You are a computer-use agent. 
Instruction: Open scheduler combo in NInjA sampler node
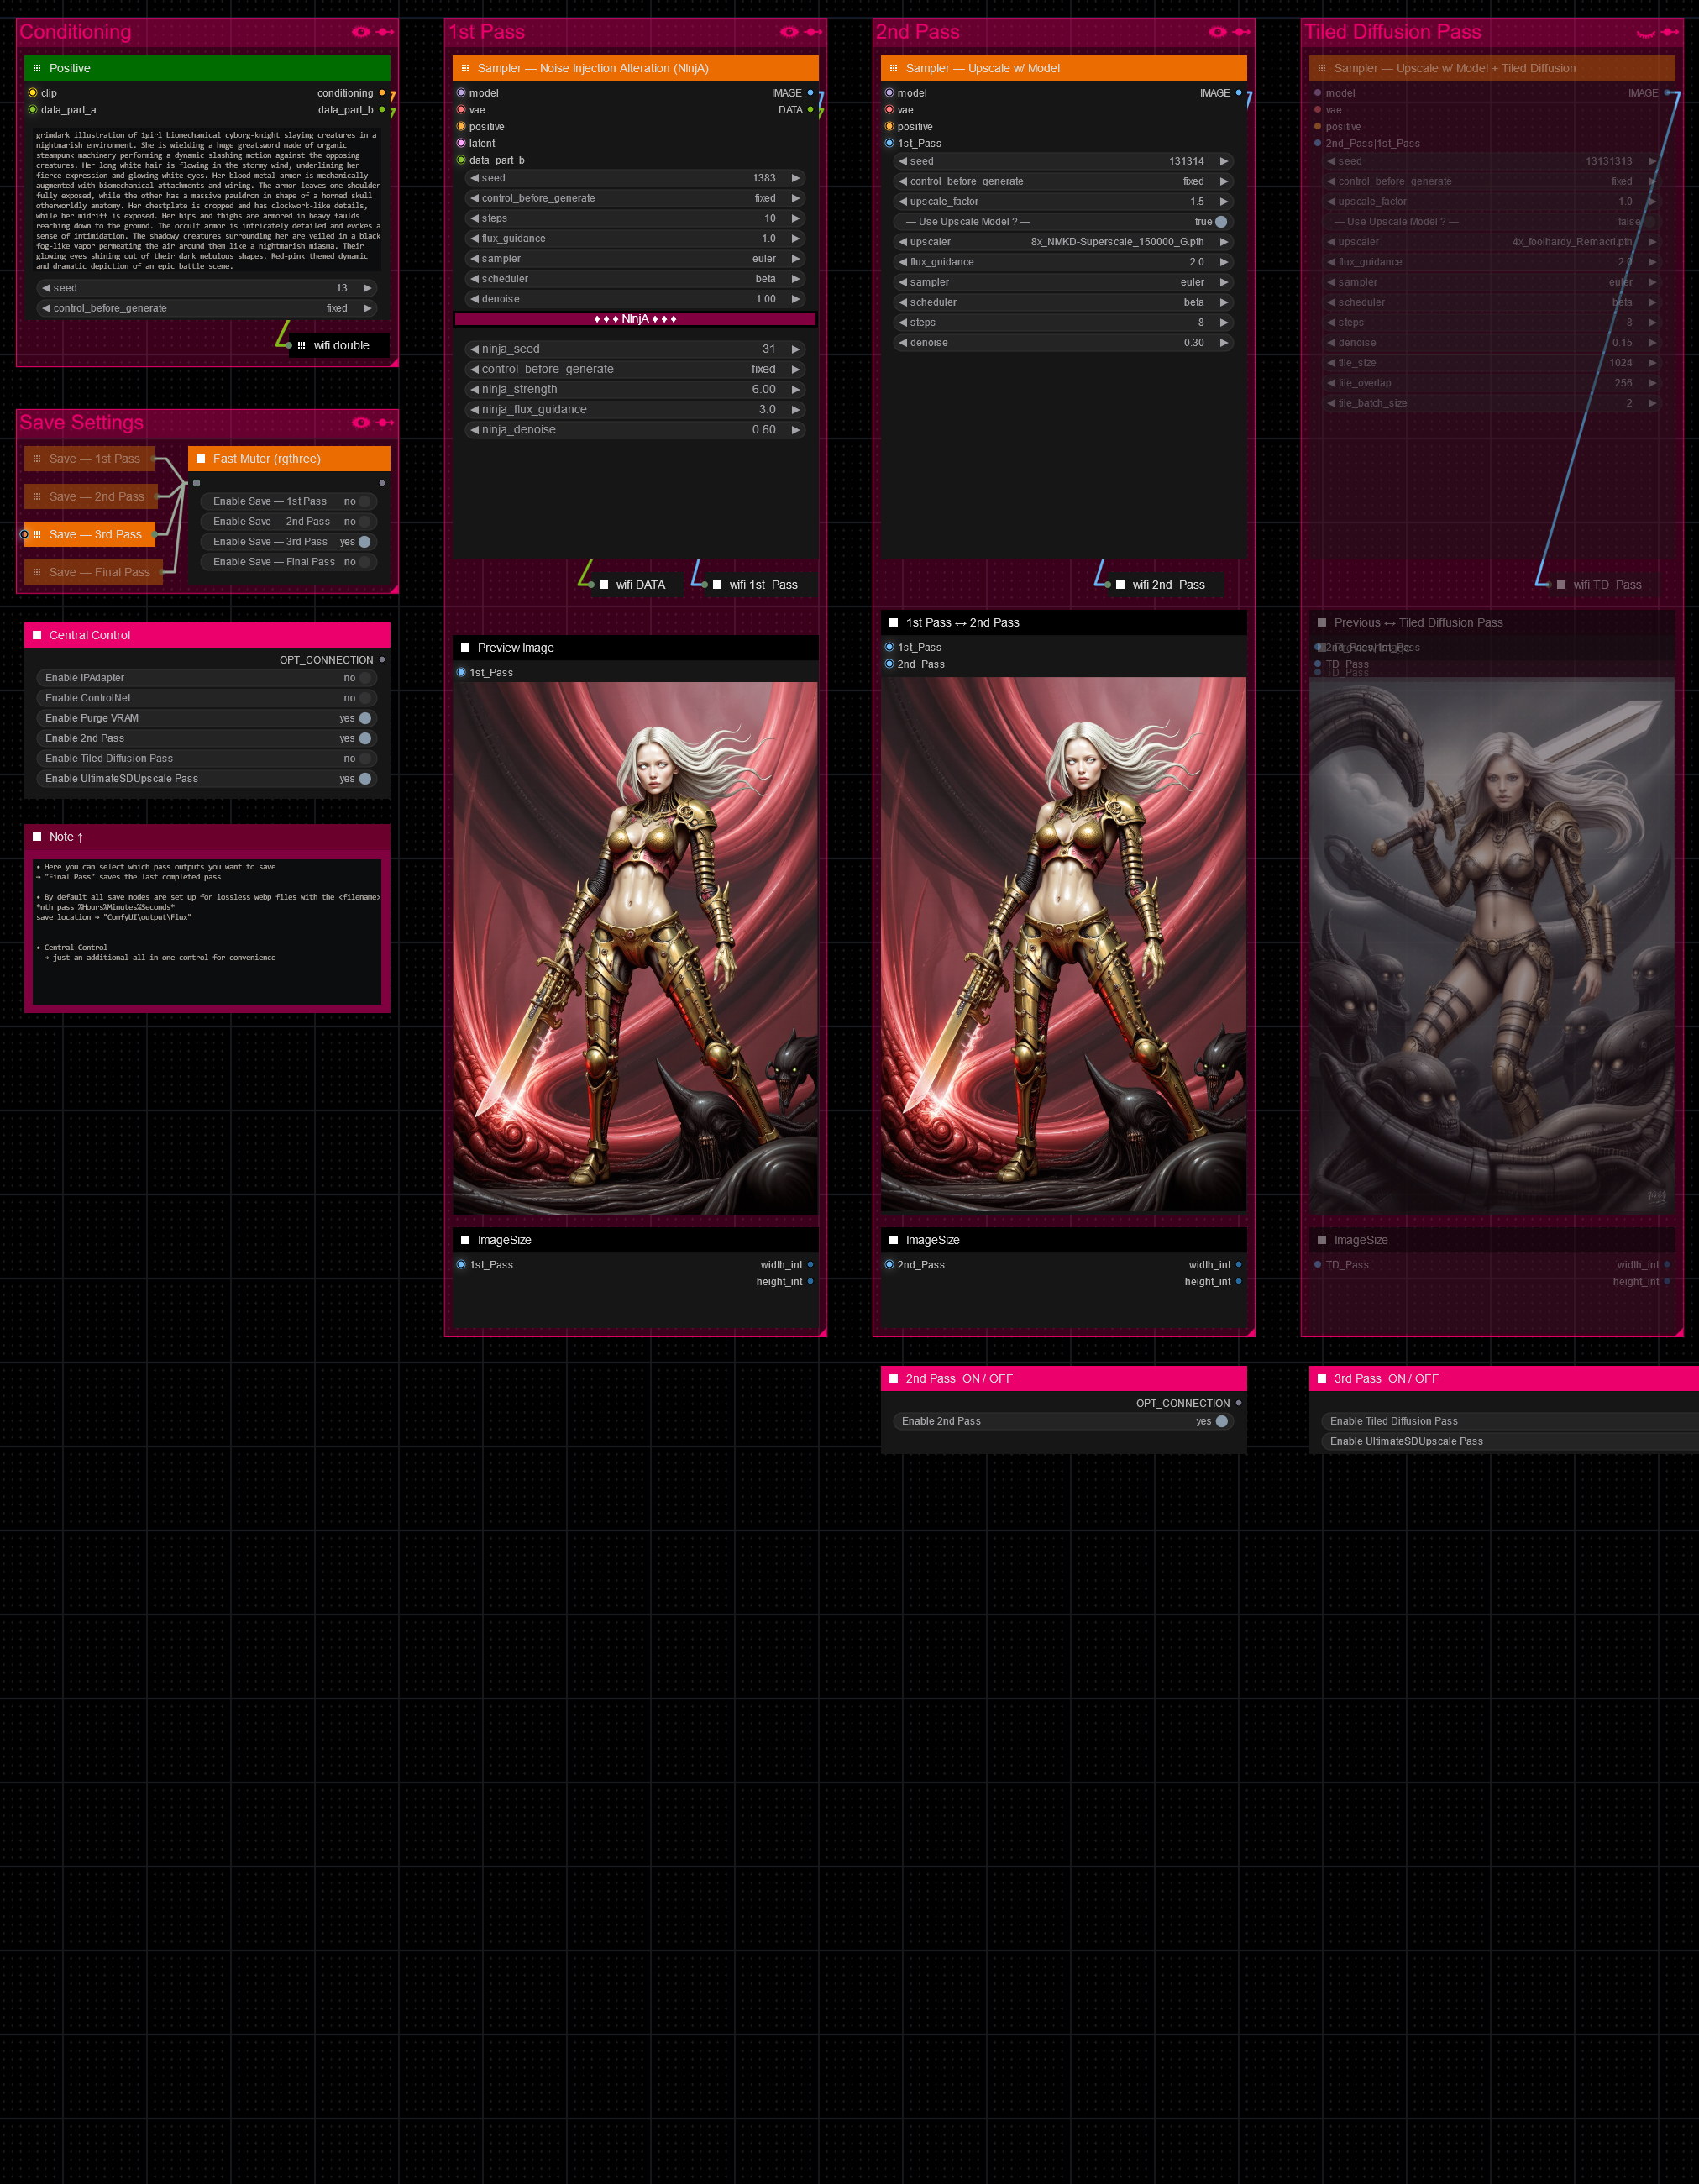(635, 279)
